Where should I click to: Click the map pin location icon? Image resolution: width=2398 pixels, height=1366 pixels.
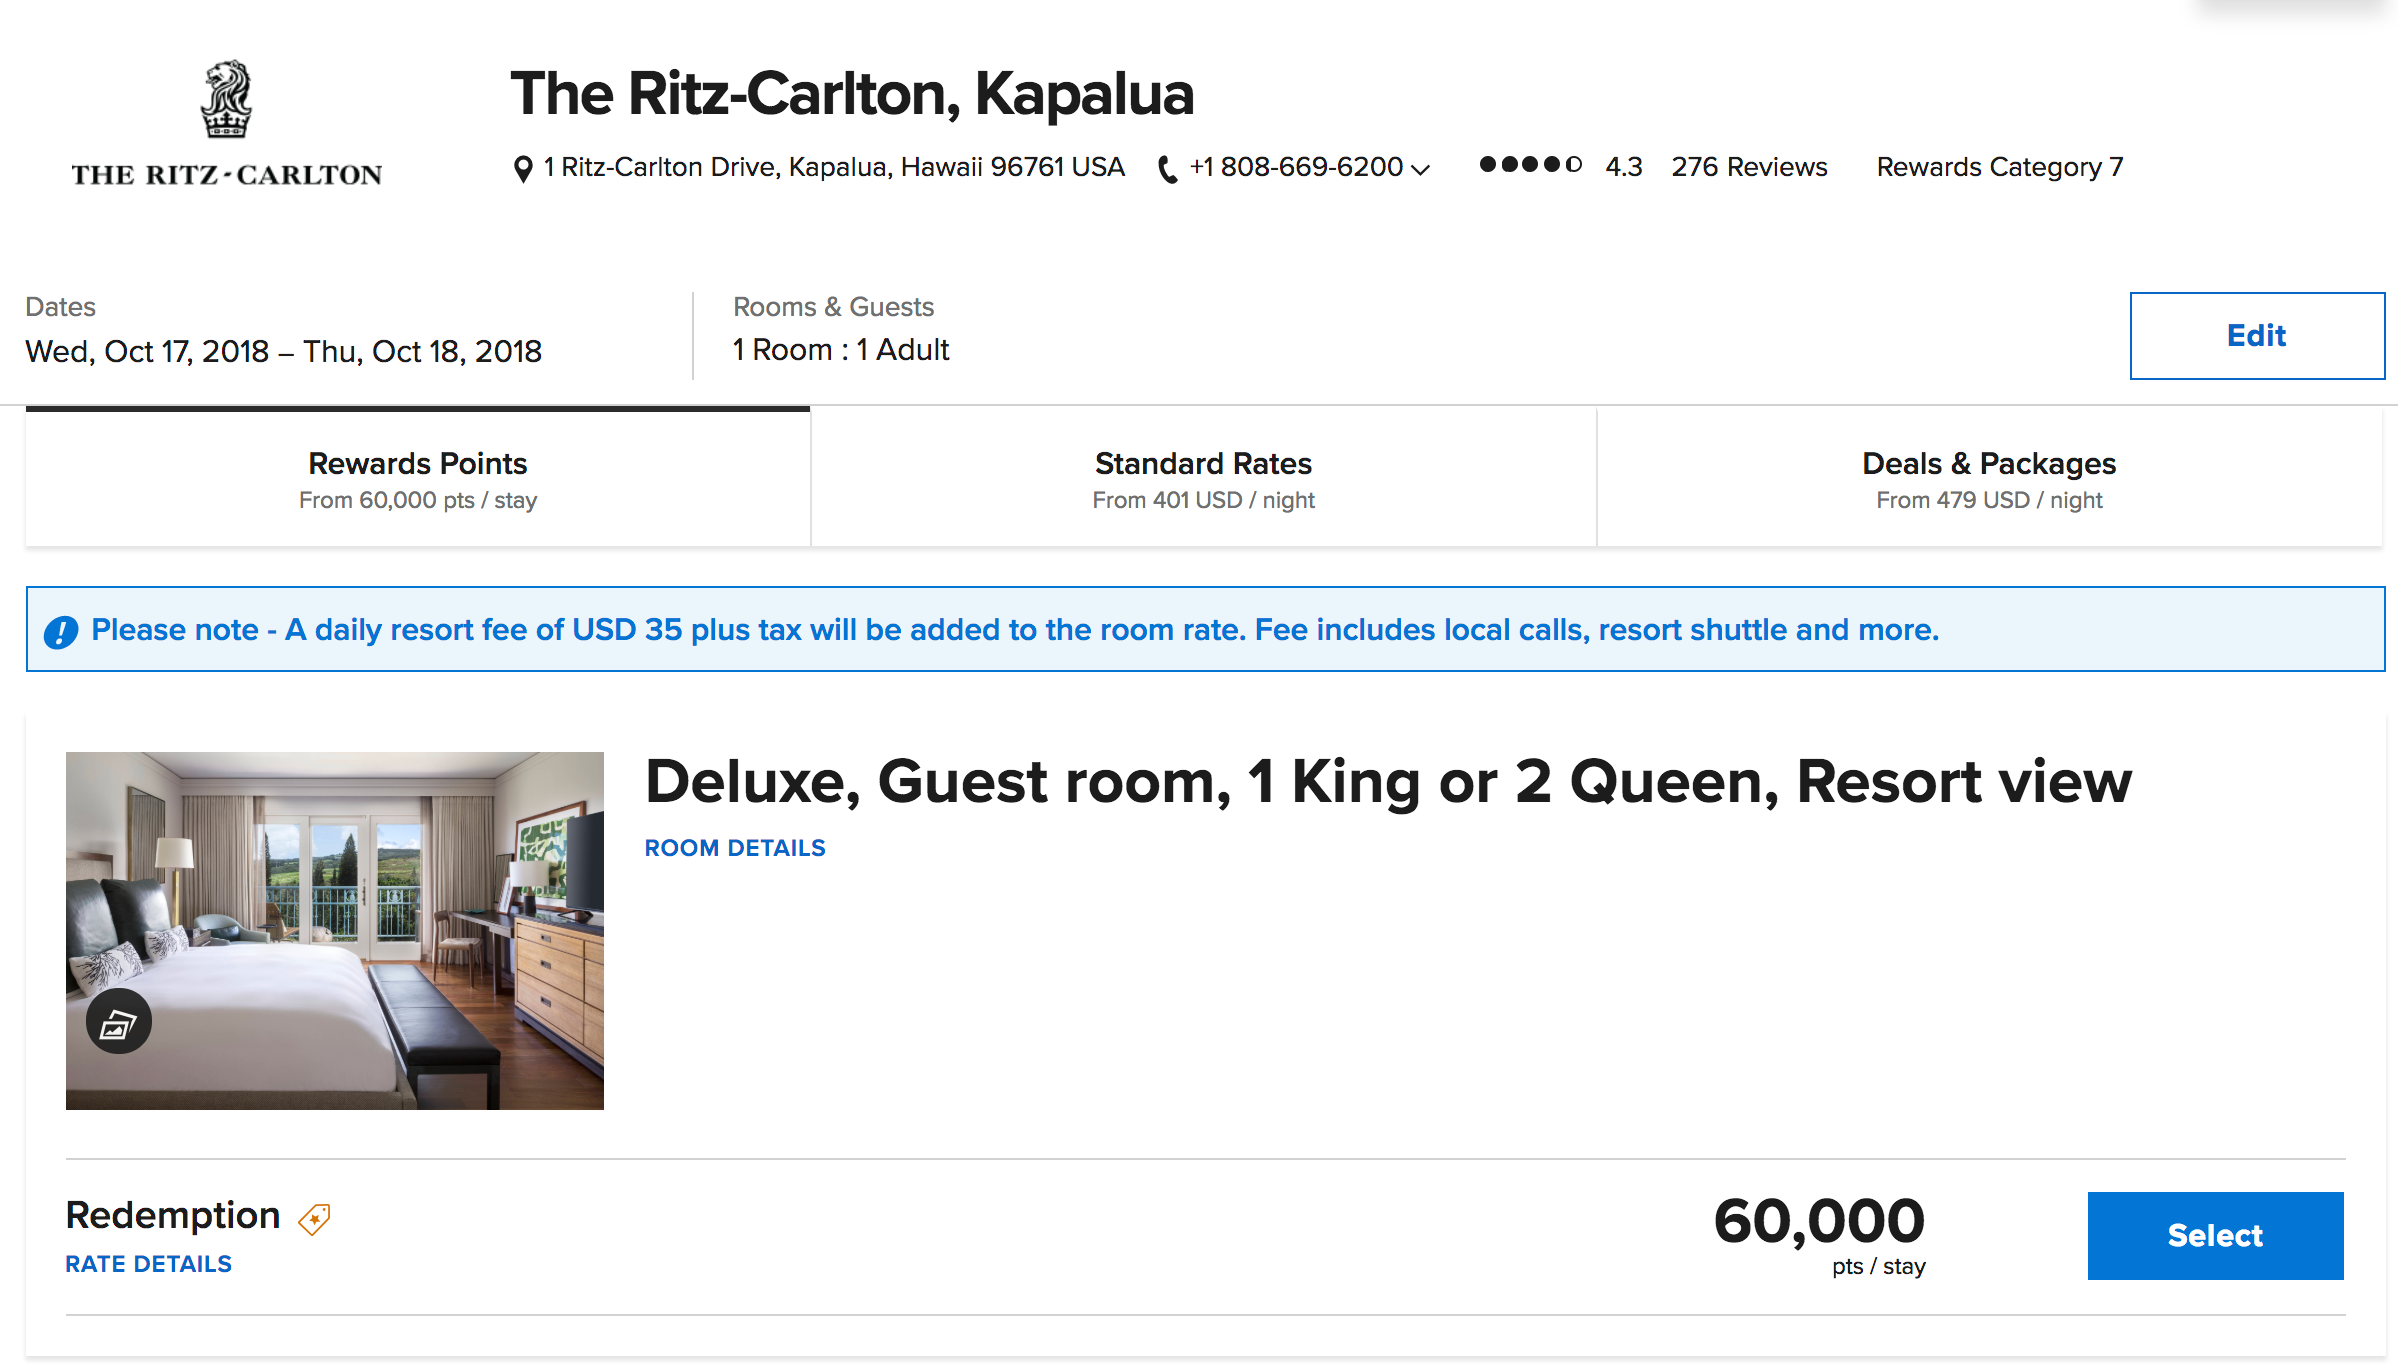coord(522,169)
